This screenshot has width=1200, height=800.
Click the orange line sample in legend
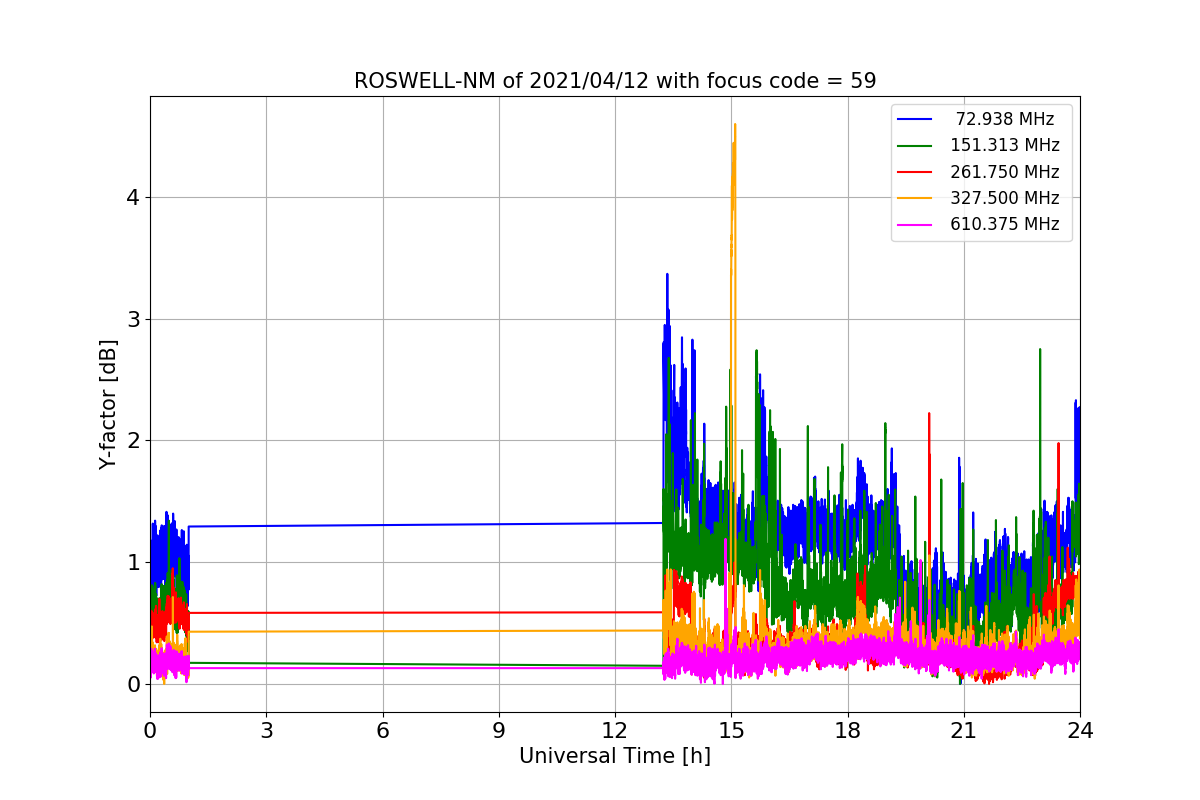pos(915,198)
